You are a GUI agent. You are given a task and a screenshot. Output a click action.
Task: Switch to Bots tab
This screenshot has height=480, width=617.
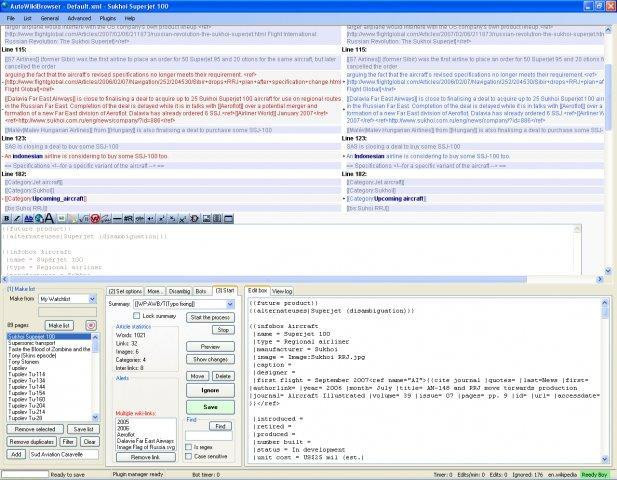[x=201, y=292]
